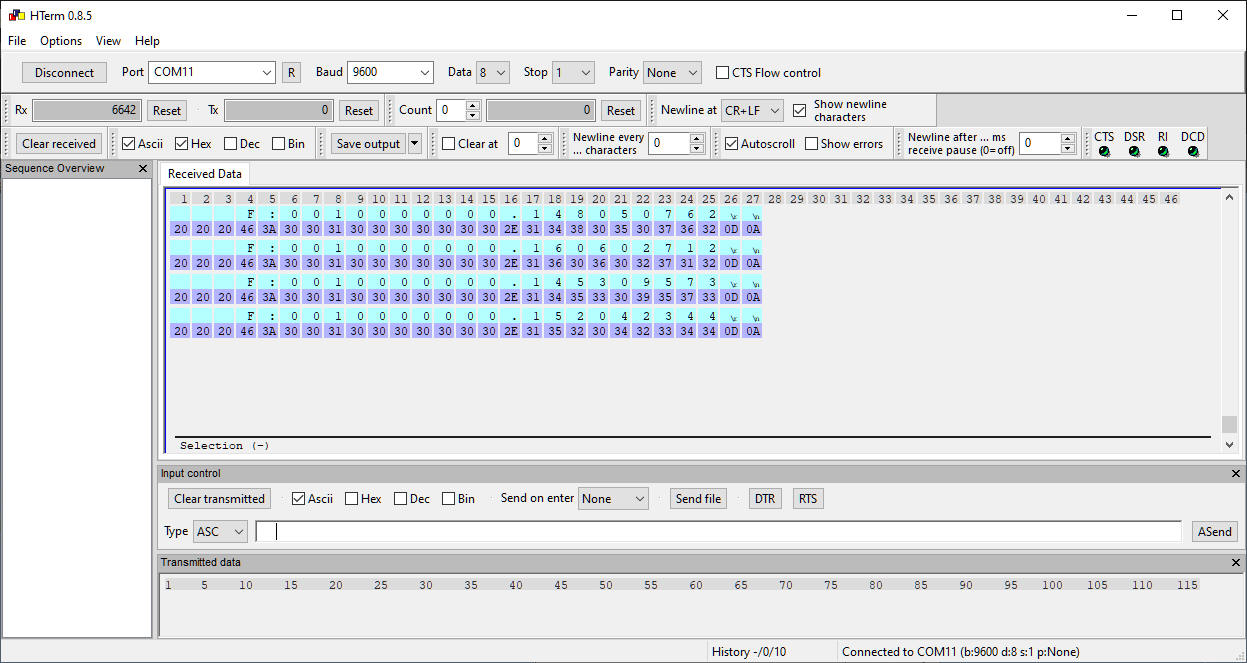
Task: Click the Received Data vertical scrollbar thumb
Action: coord(1230,424)
